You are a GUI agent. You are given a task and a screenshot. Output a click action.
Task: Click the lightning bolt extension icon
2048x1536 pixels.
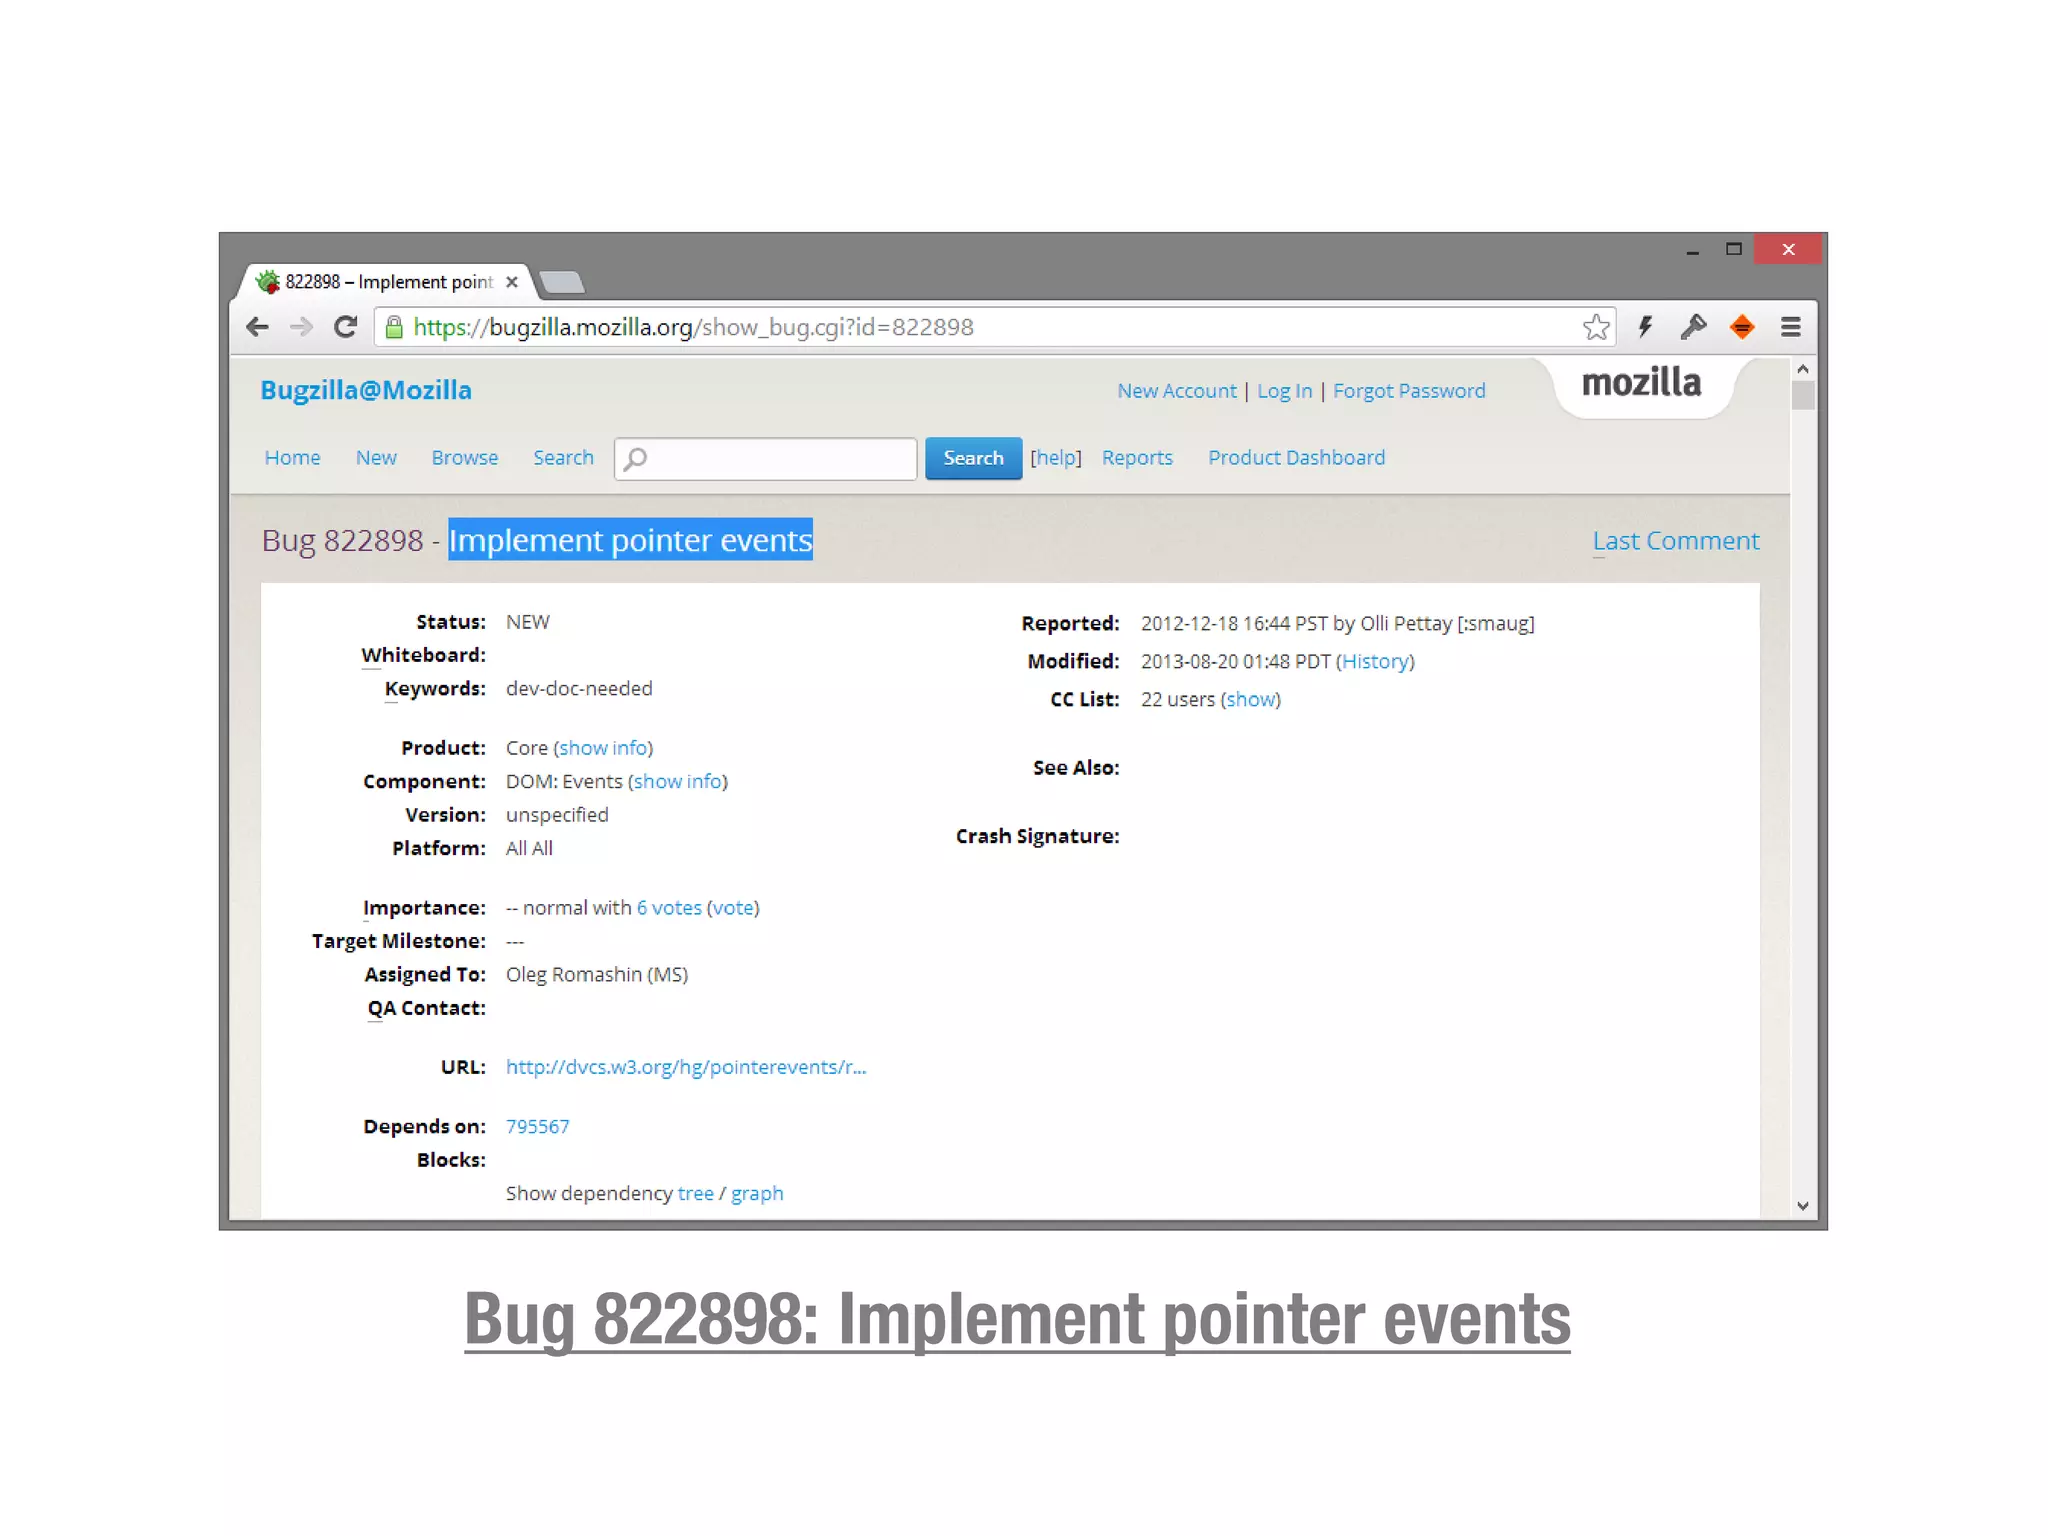[x=1645, y=327]
